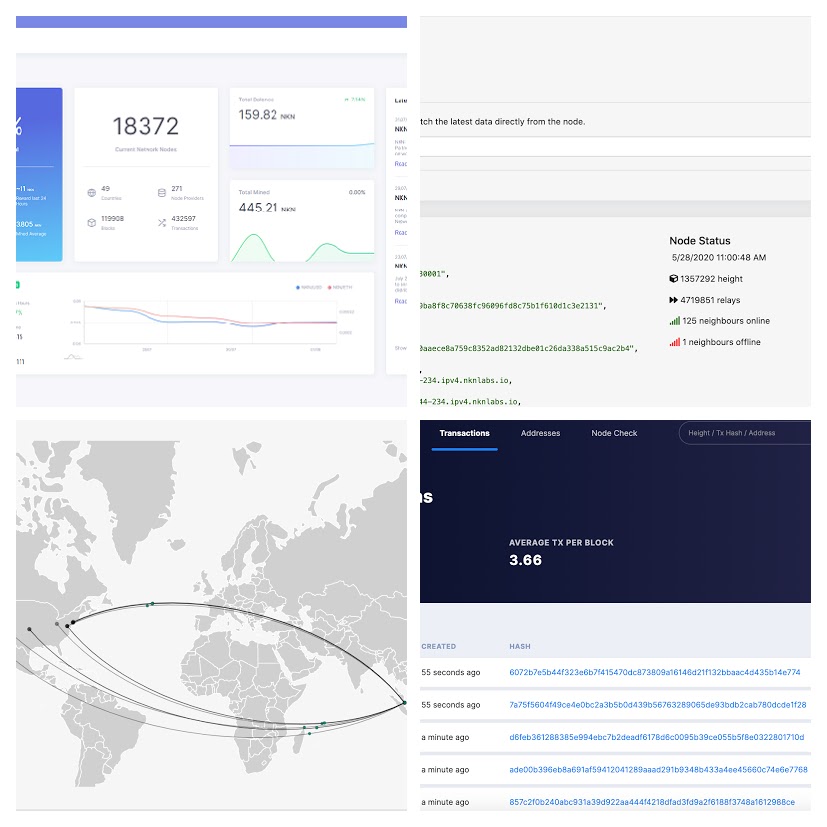Open transaction hash starting d6feb361288385
Image resolution: width=827 pixels, height=827 pixels.
[x=657, y=737]
